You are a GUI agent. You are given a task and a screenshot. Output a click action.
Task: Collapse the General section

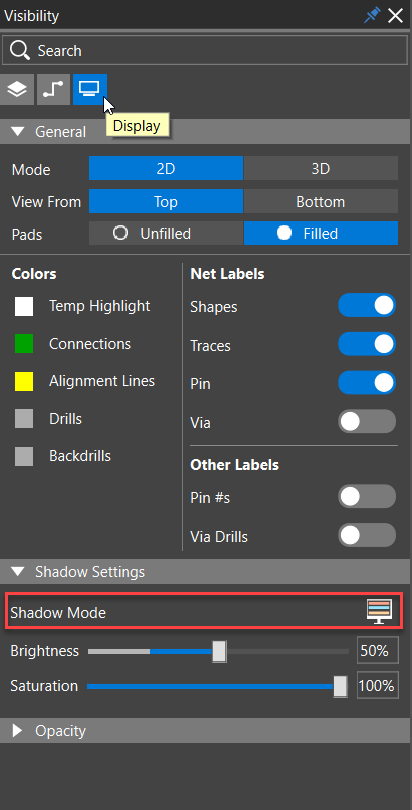pos(18,132)
